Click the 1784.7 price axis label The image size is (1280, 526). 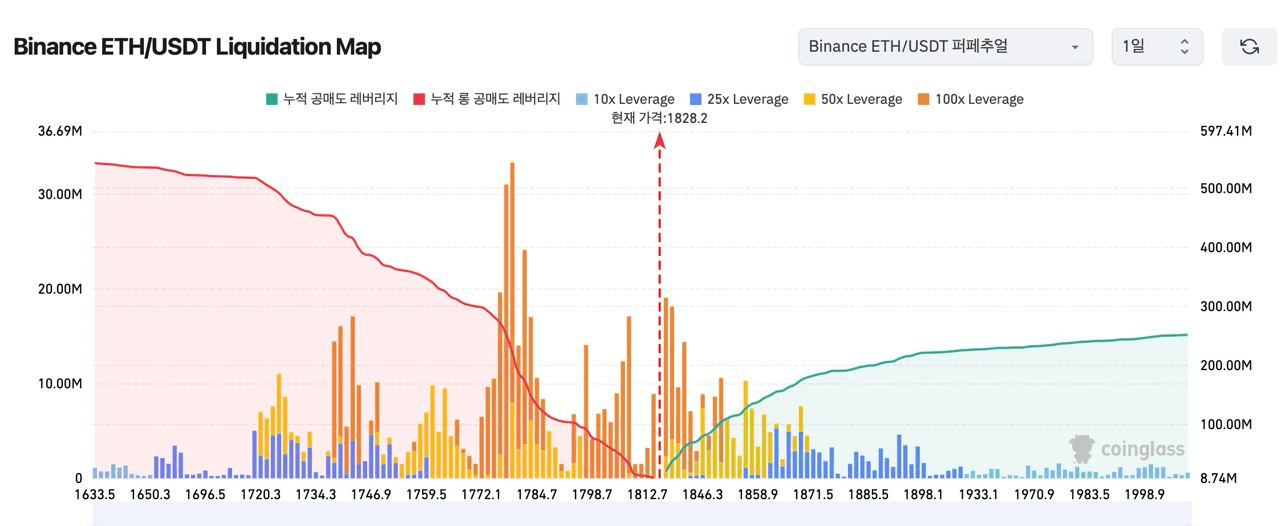(x=537, y=494)
